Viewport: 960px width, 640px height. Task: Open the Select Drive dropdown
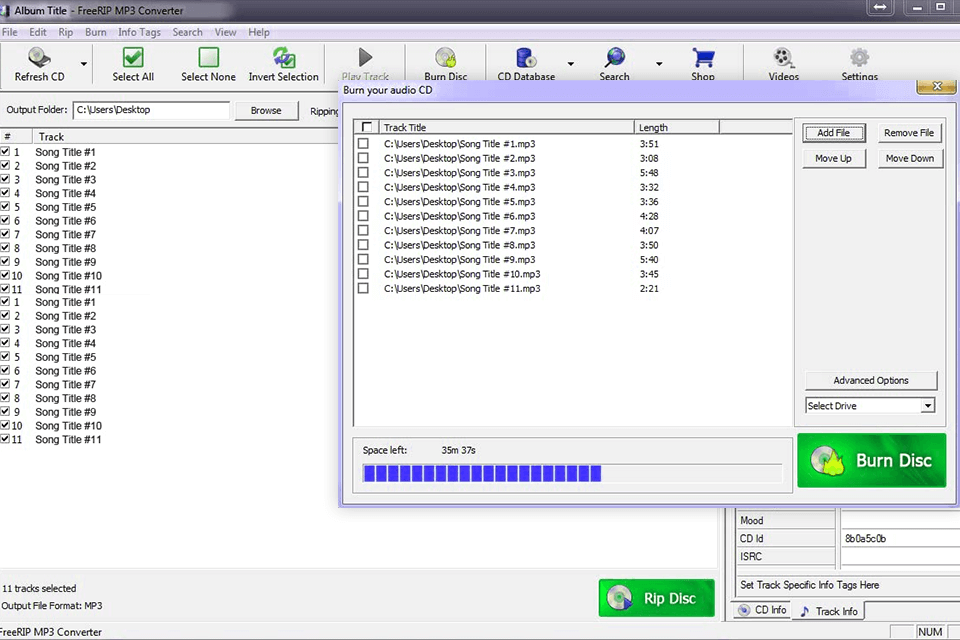[x=870, y=406]
